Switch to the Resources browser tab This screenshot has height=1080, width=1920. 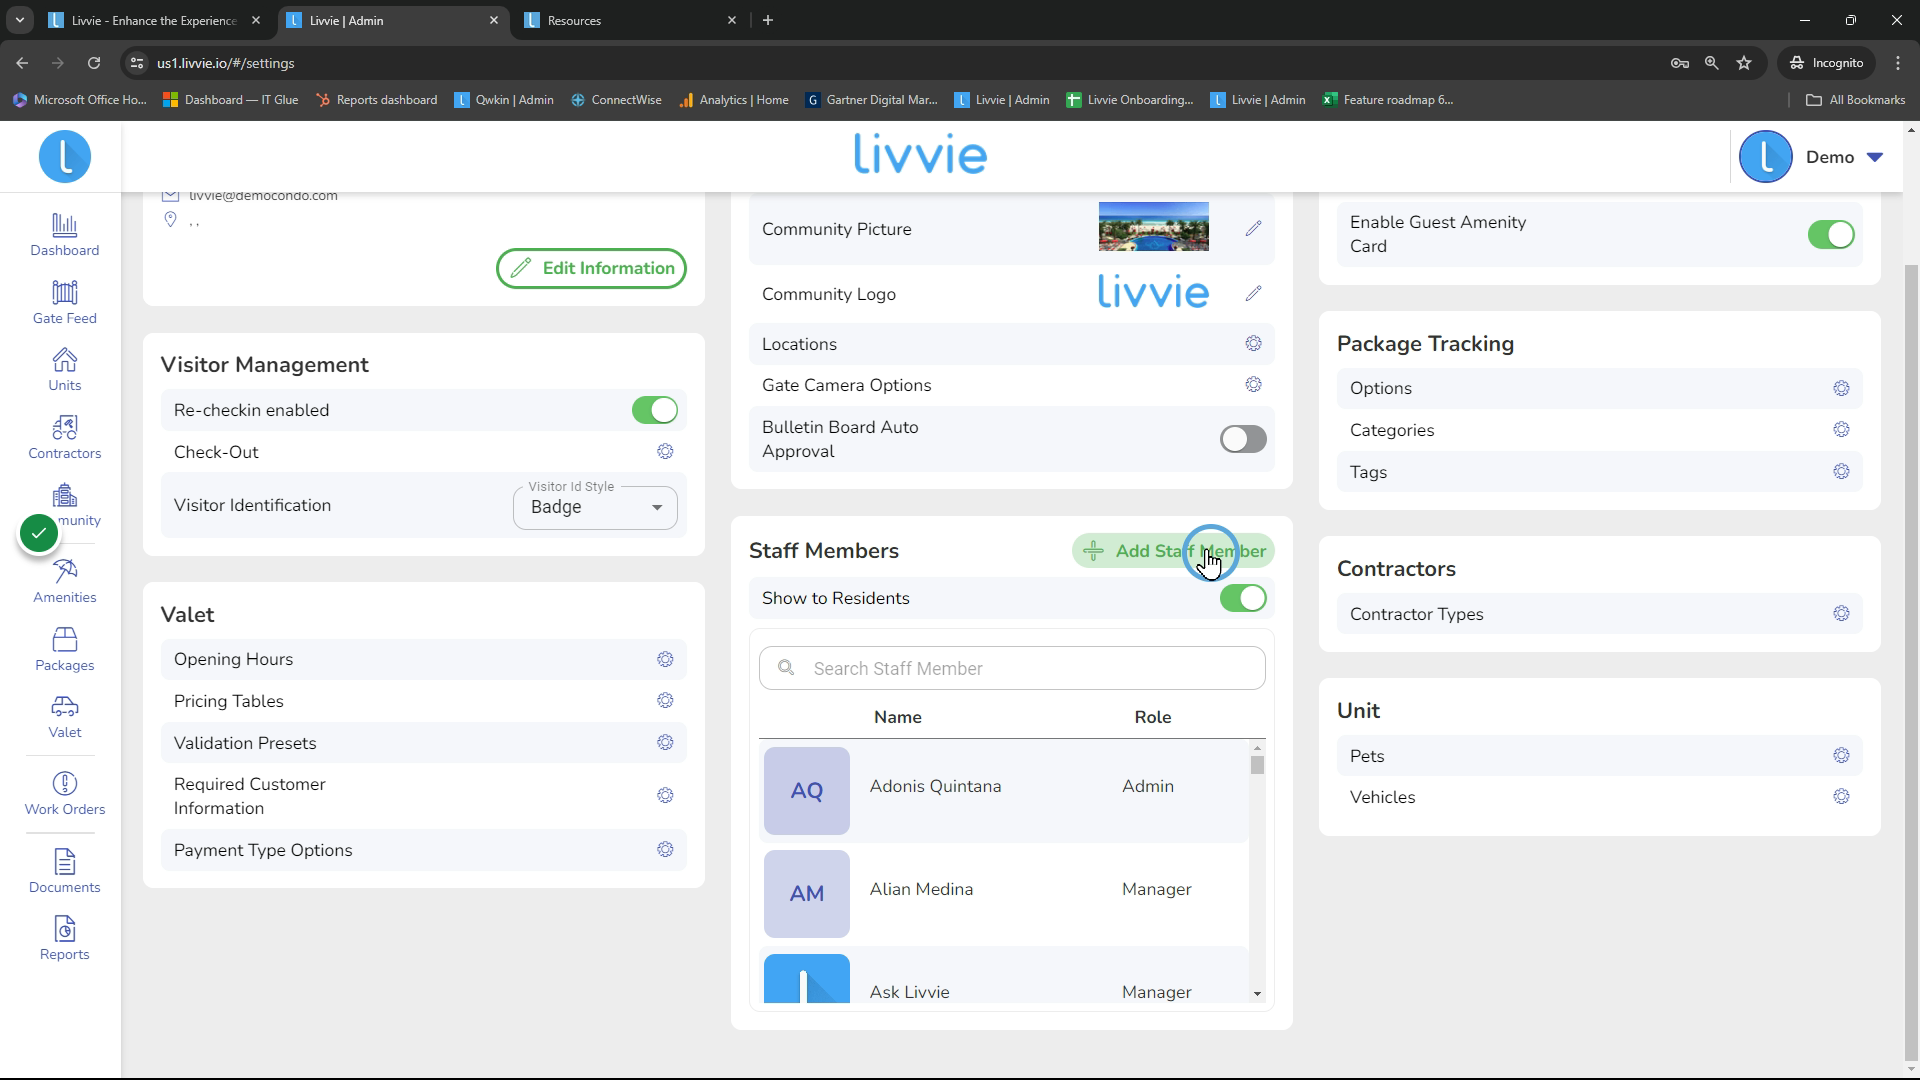630,20
